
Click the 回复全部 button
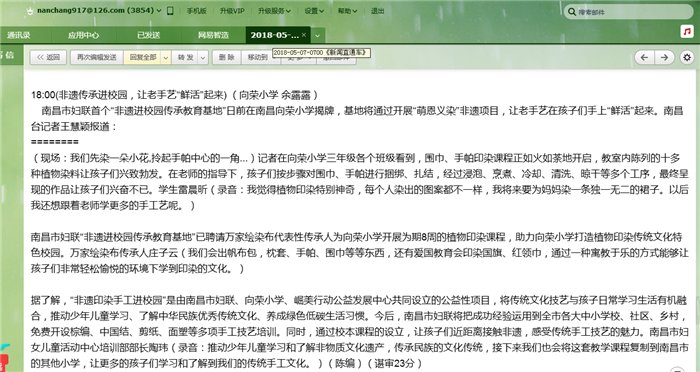click(143, 57)
